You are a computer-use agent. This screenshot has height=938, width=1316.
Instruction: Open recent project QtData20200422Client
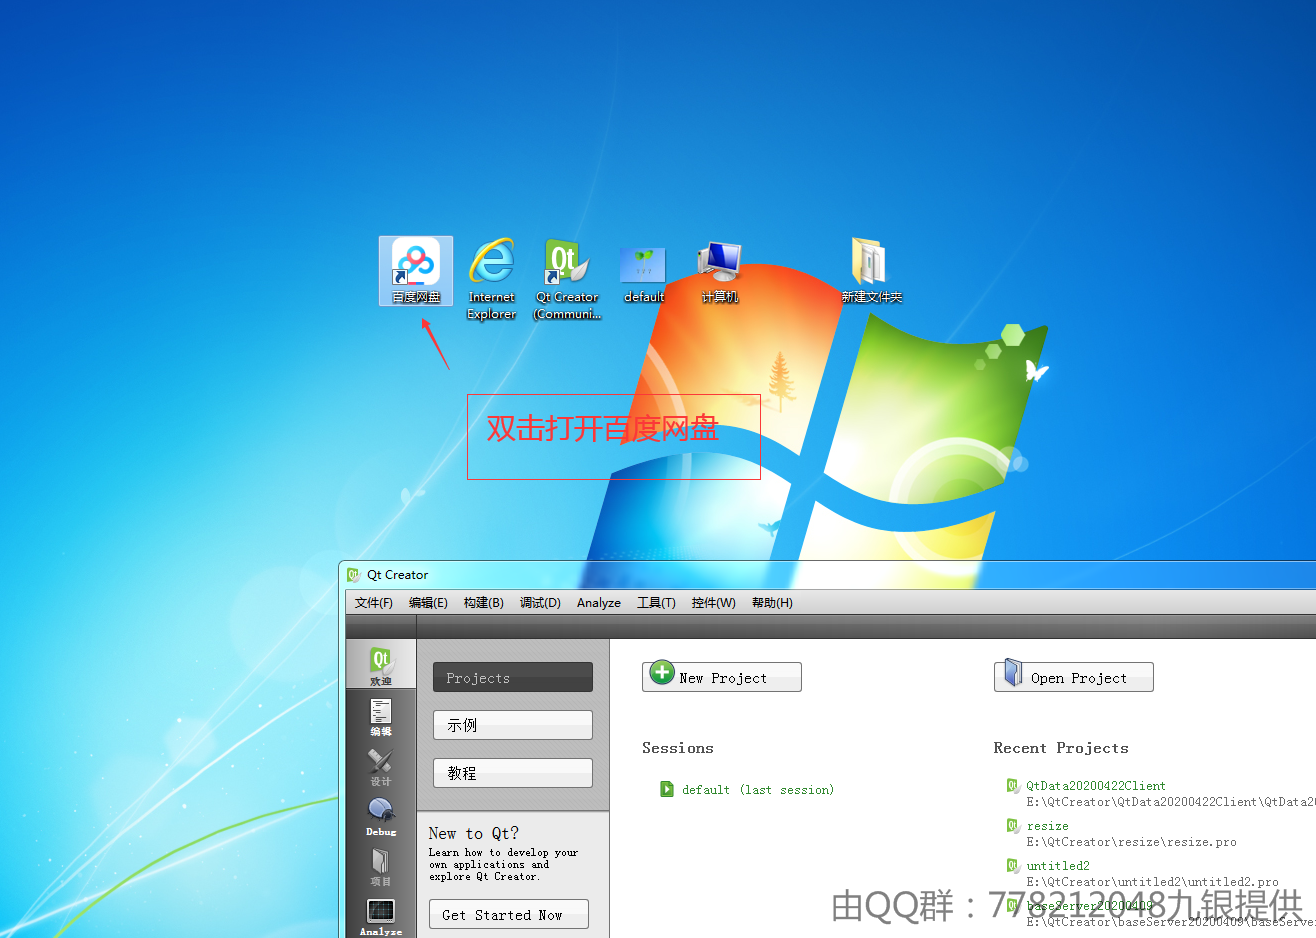1096,786
